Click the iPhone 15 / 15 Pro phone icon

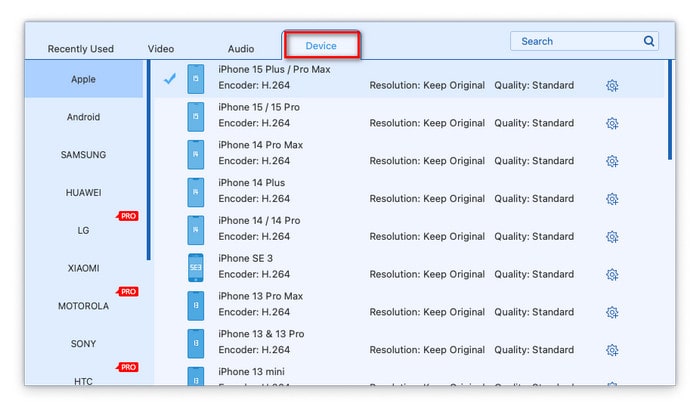click(x=195, y=117)
